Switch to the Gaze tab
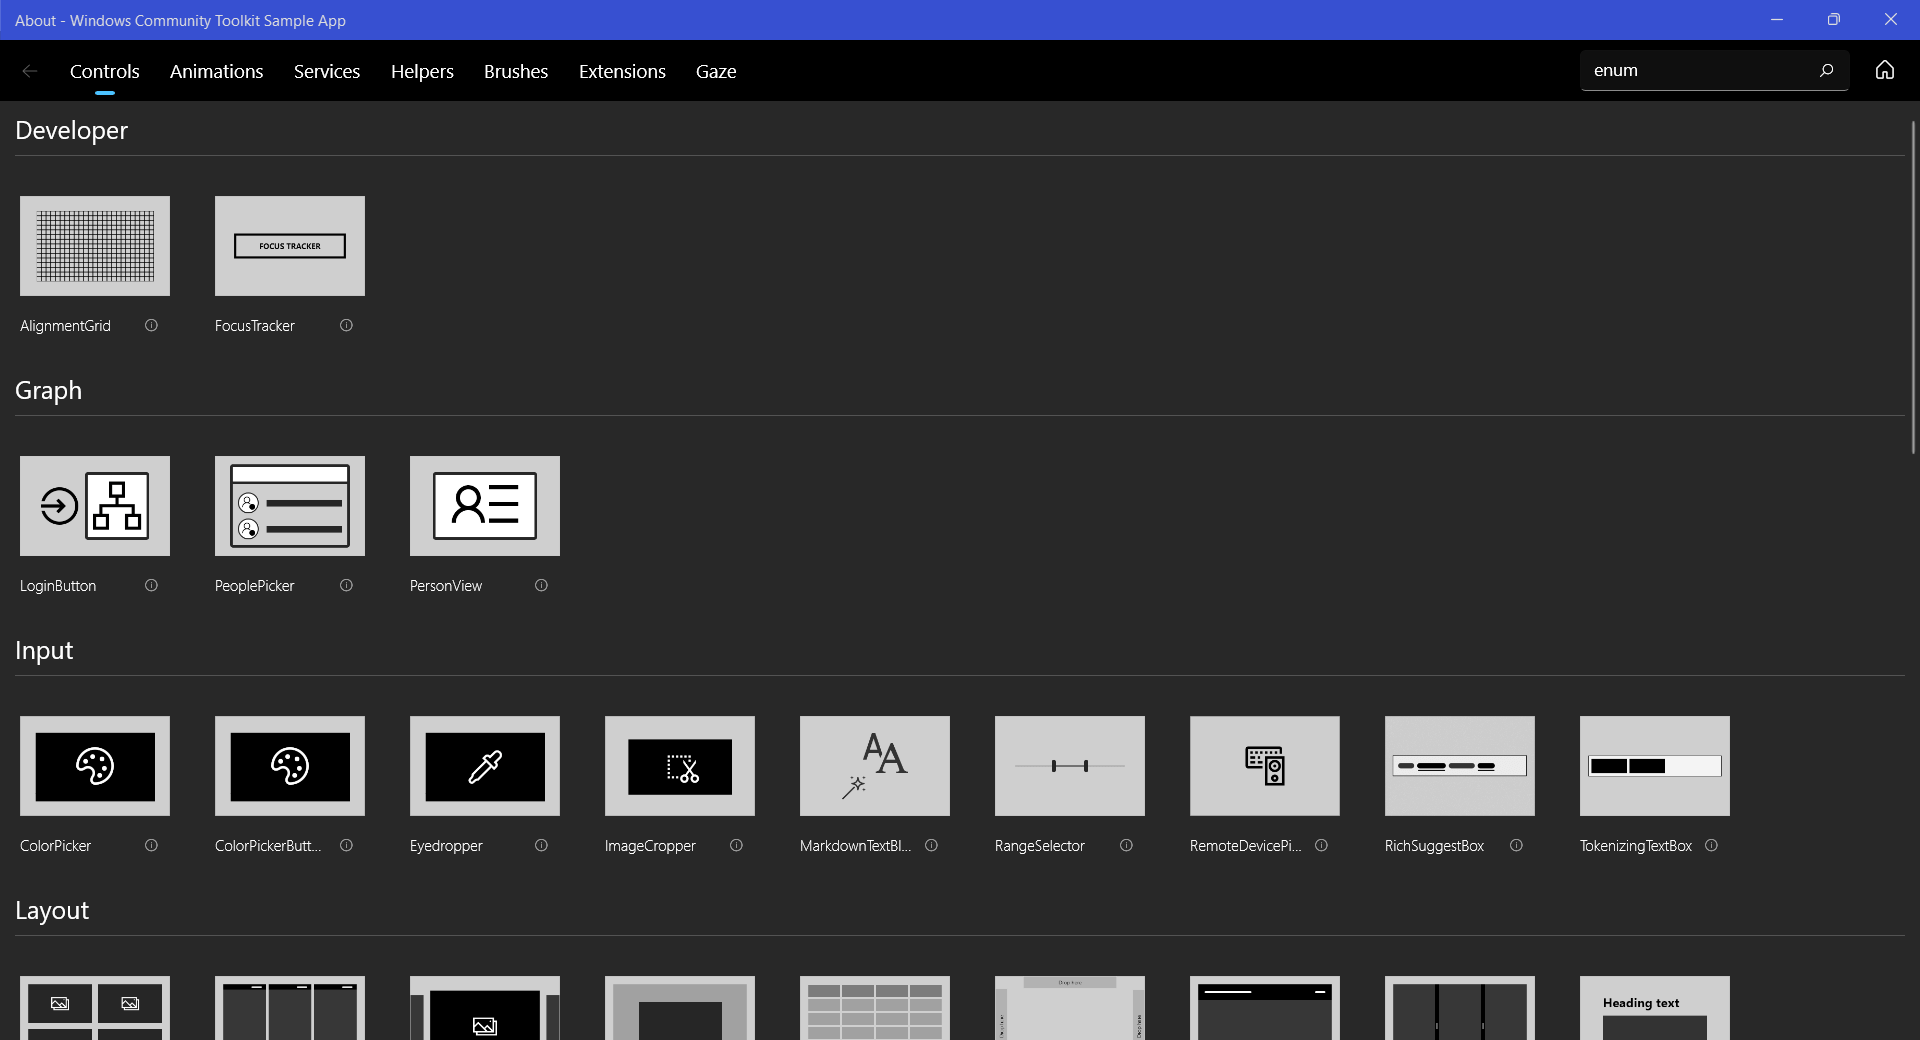This screenshot has height=1040, width=1920. (x=716, y=70)
